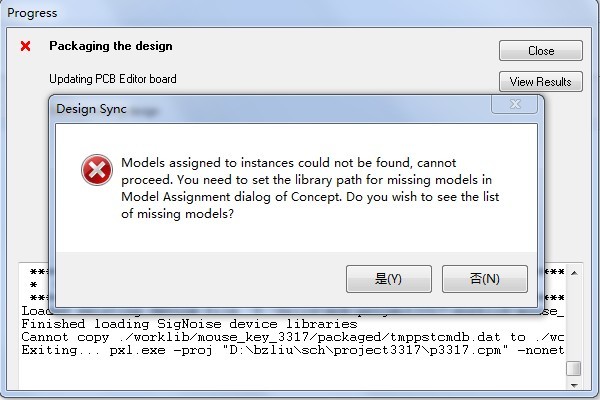The width and height of the screenshot is (600, 400).
Task: Click the log scrollbar down arrow
Action: click(573, 384)
